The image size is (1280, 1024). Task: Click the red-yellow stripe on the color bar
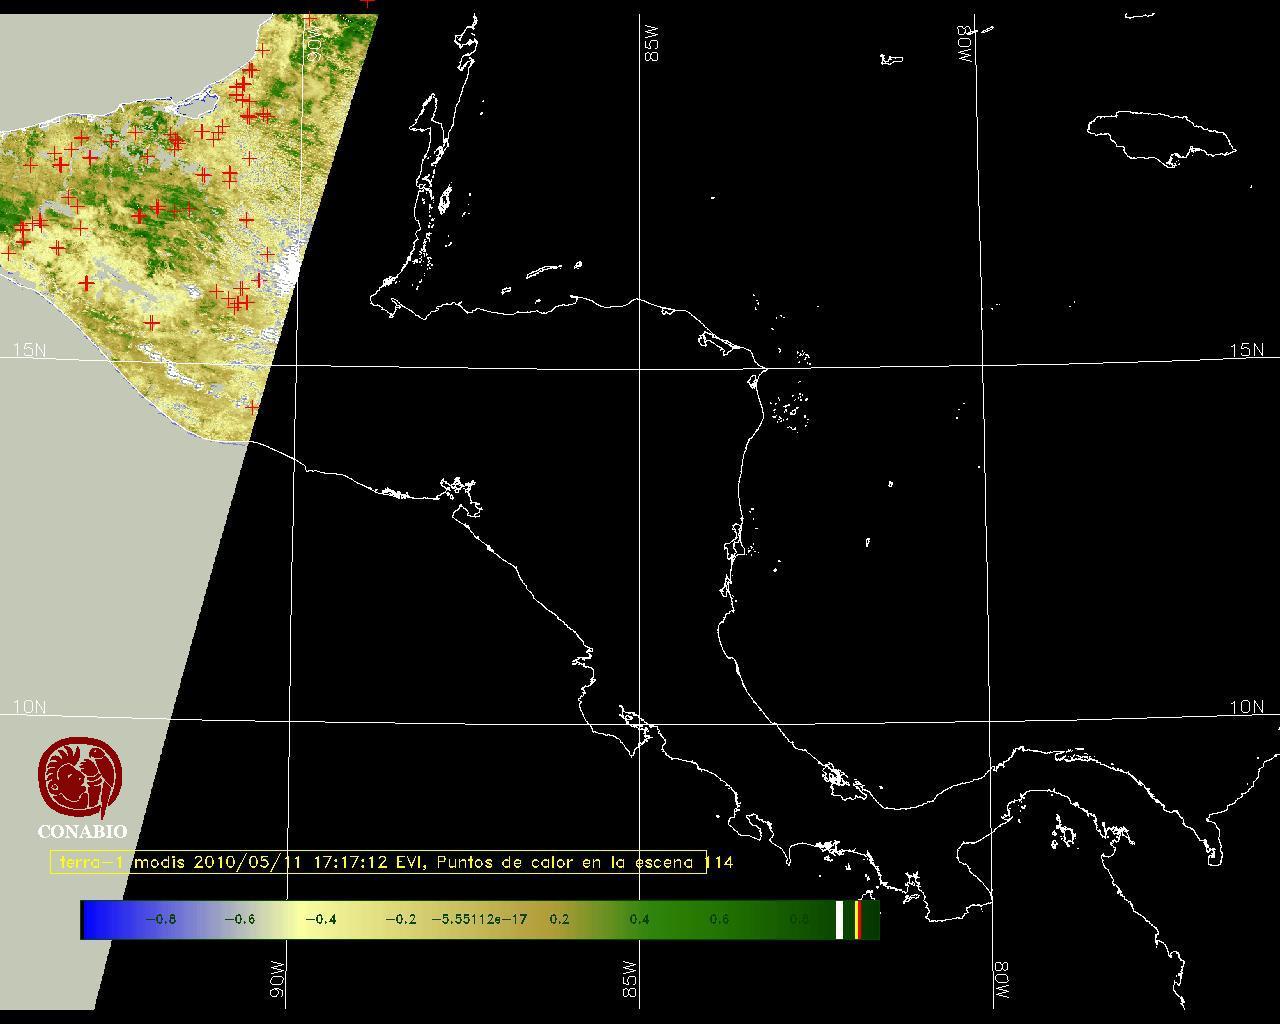(858, 919)
